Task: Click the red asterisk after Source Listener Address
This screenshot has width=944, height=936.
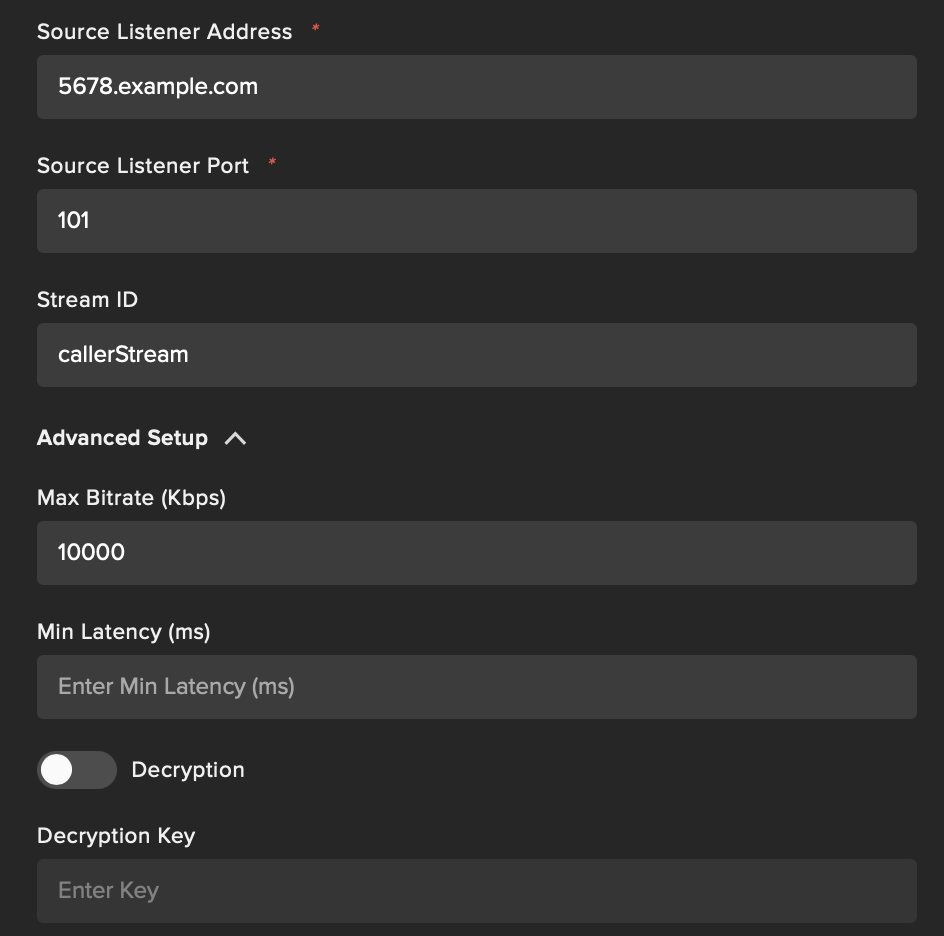Action: point(316,29)
